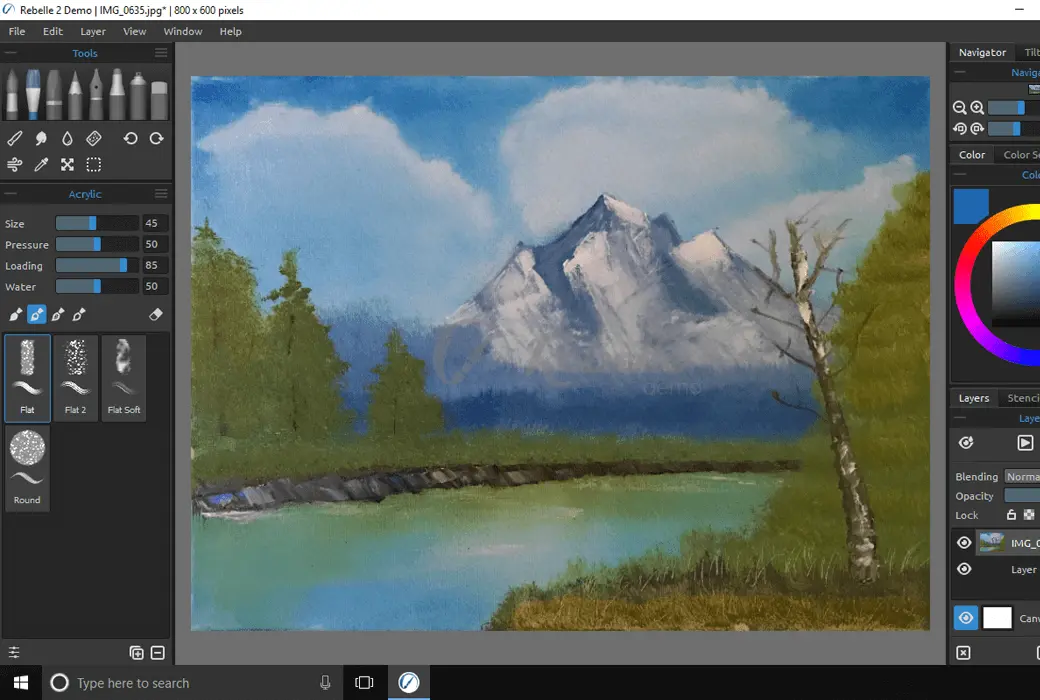The width and height of the screenshot is (1040, 700).
Task: Open brush settings sliders icon
Action: point(14,652)
